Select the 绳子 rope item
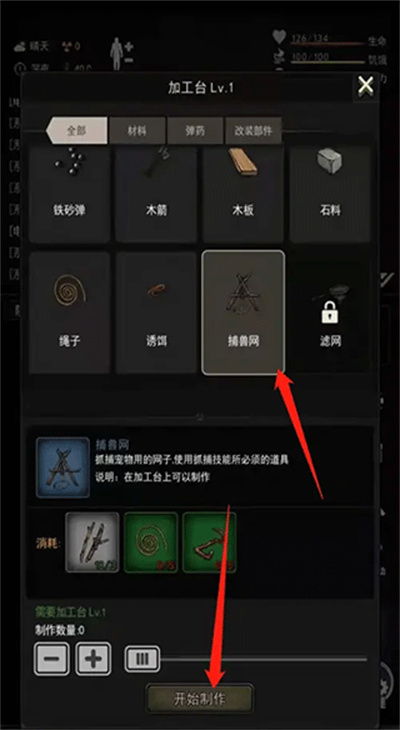Viewport: 400px width, 730px height. [69, 312]
